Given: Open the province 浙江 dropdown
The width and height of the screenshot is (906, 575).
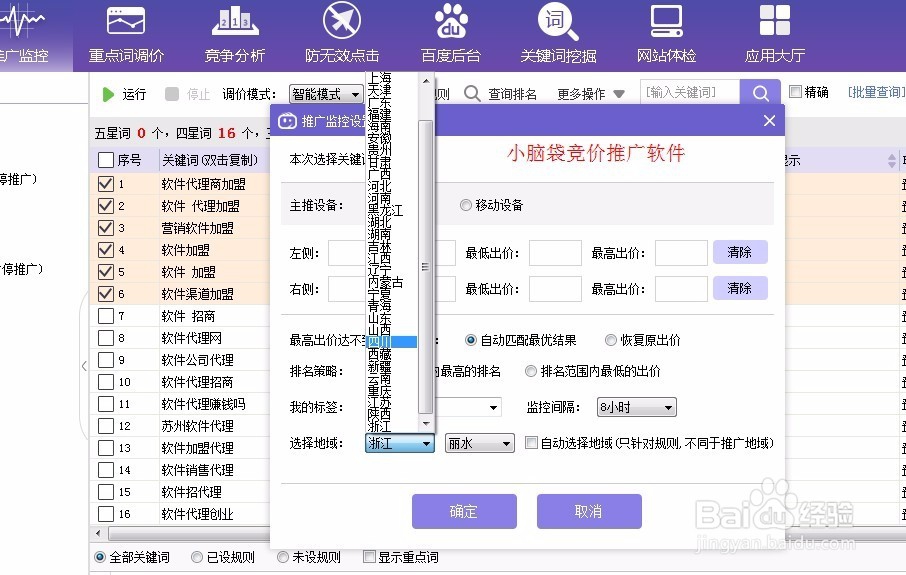Looking at the screenshot, I should click(400, 443).
